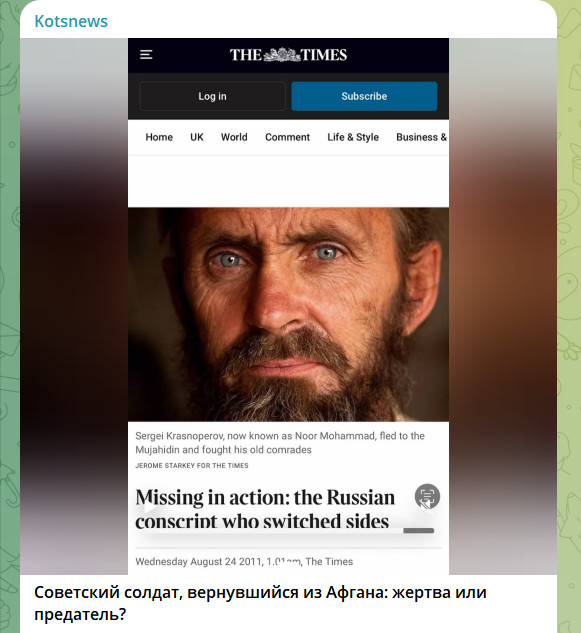Click the Missing in action headline

click(x=265, y=508)
